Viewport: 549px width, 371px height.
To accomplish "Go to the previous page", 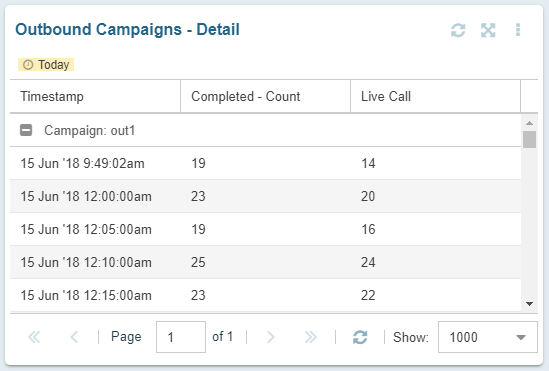I will (74, 337).
